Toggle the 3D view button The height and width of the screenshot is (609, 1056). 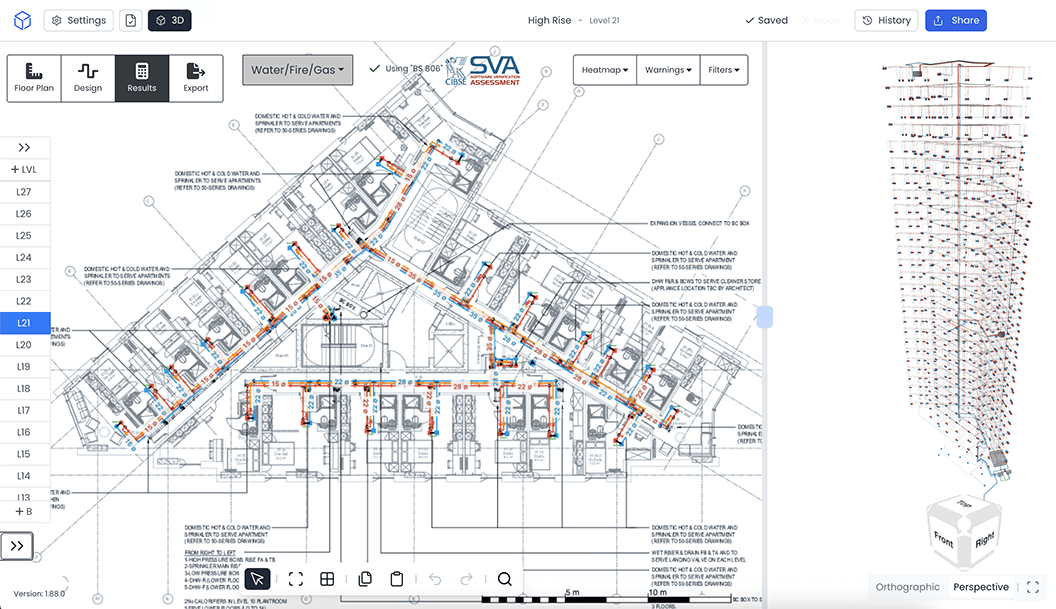[x=170, y=20]
